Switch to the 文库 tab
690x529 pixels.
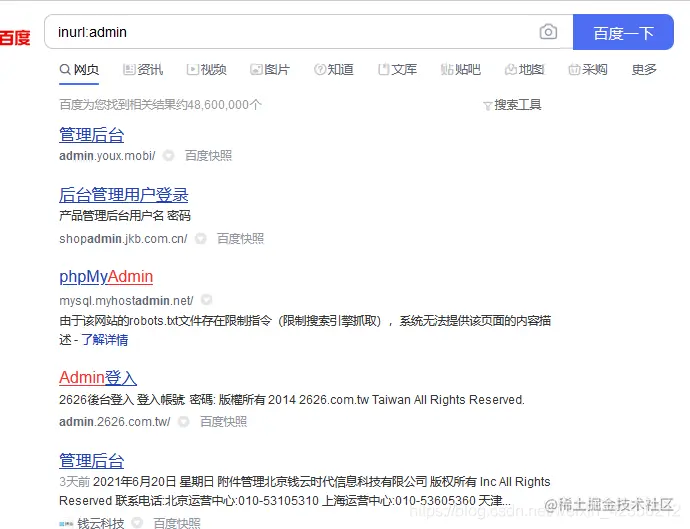pos(397,69)
